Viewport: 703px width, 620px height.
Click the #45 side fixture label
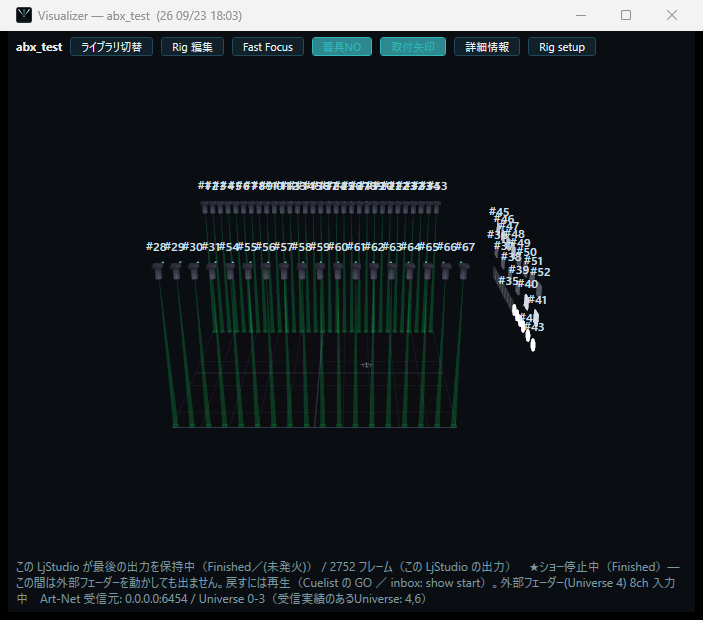pos(499,211)
